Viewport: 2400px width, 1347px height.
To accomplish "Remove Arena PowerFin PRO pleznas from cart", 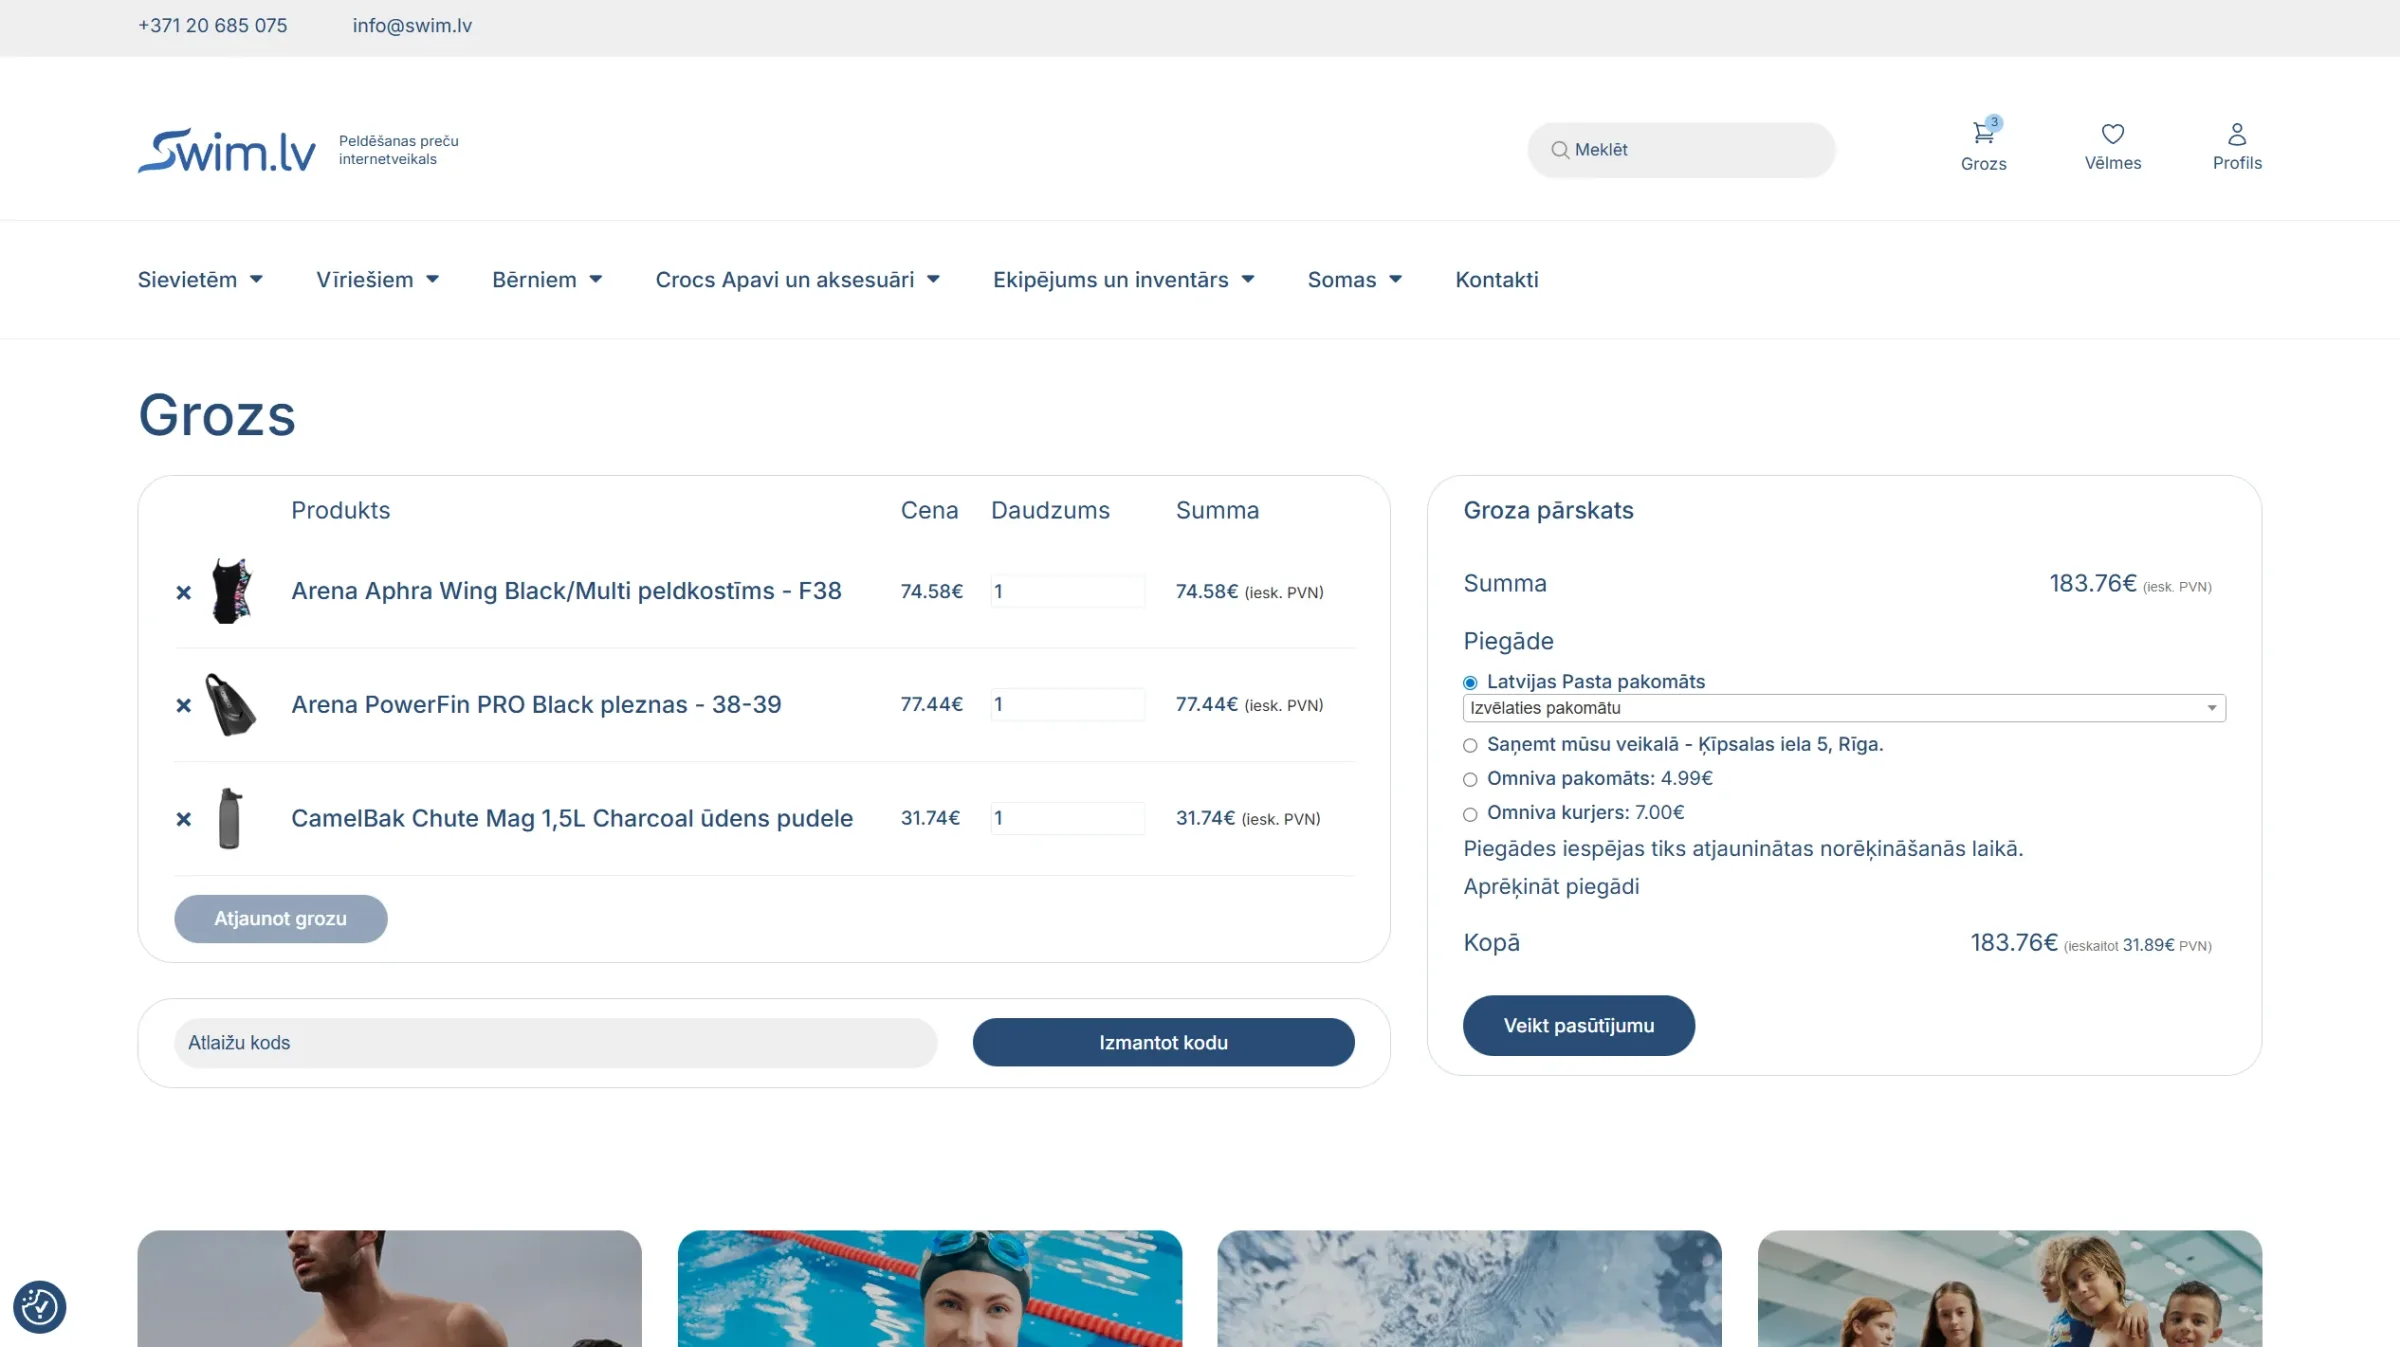I will [x=183, y=705].
